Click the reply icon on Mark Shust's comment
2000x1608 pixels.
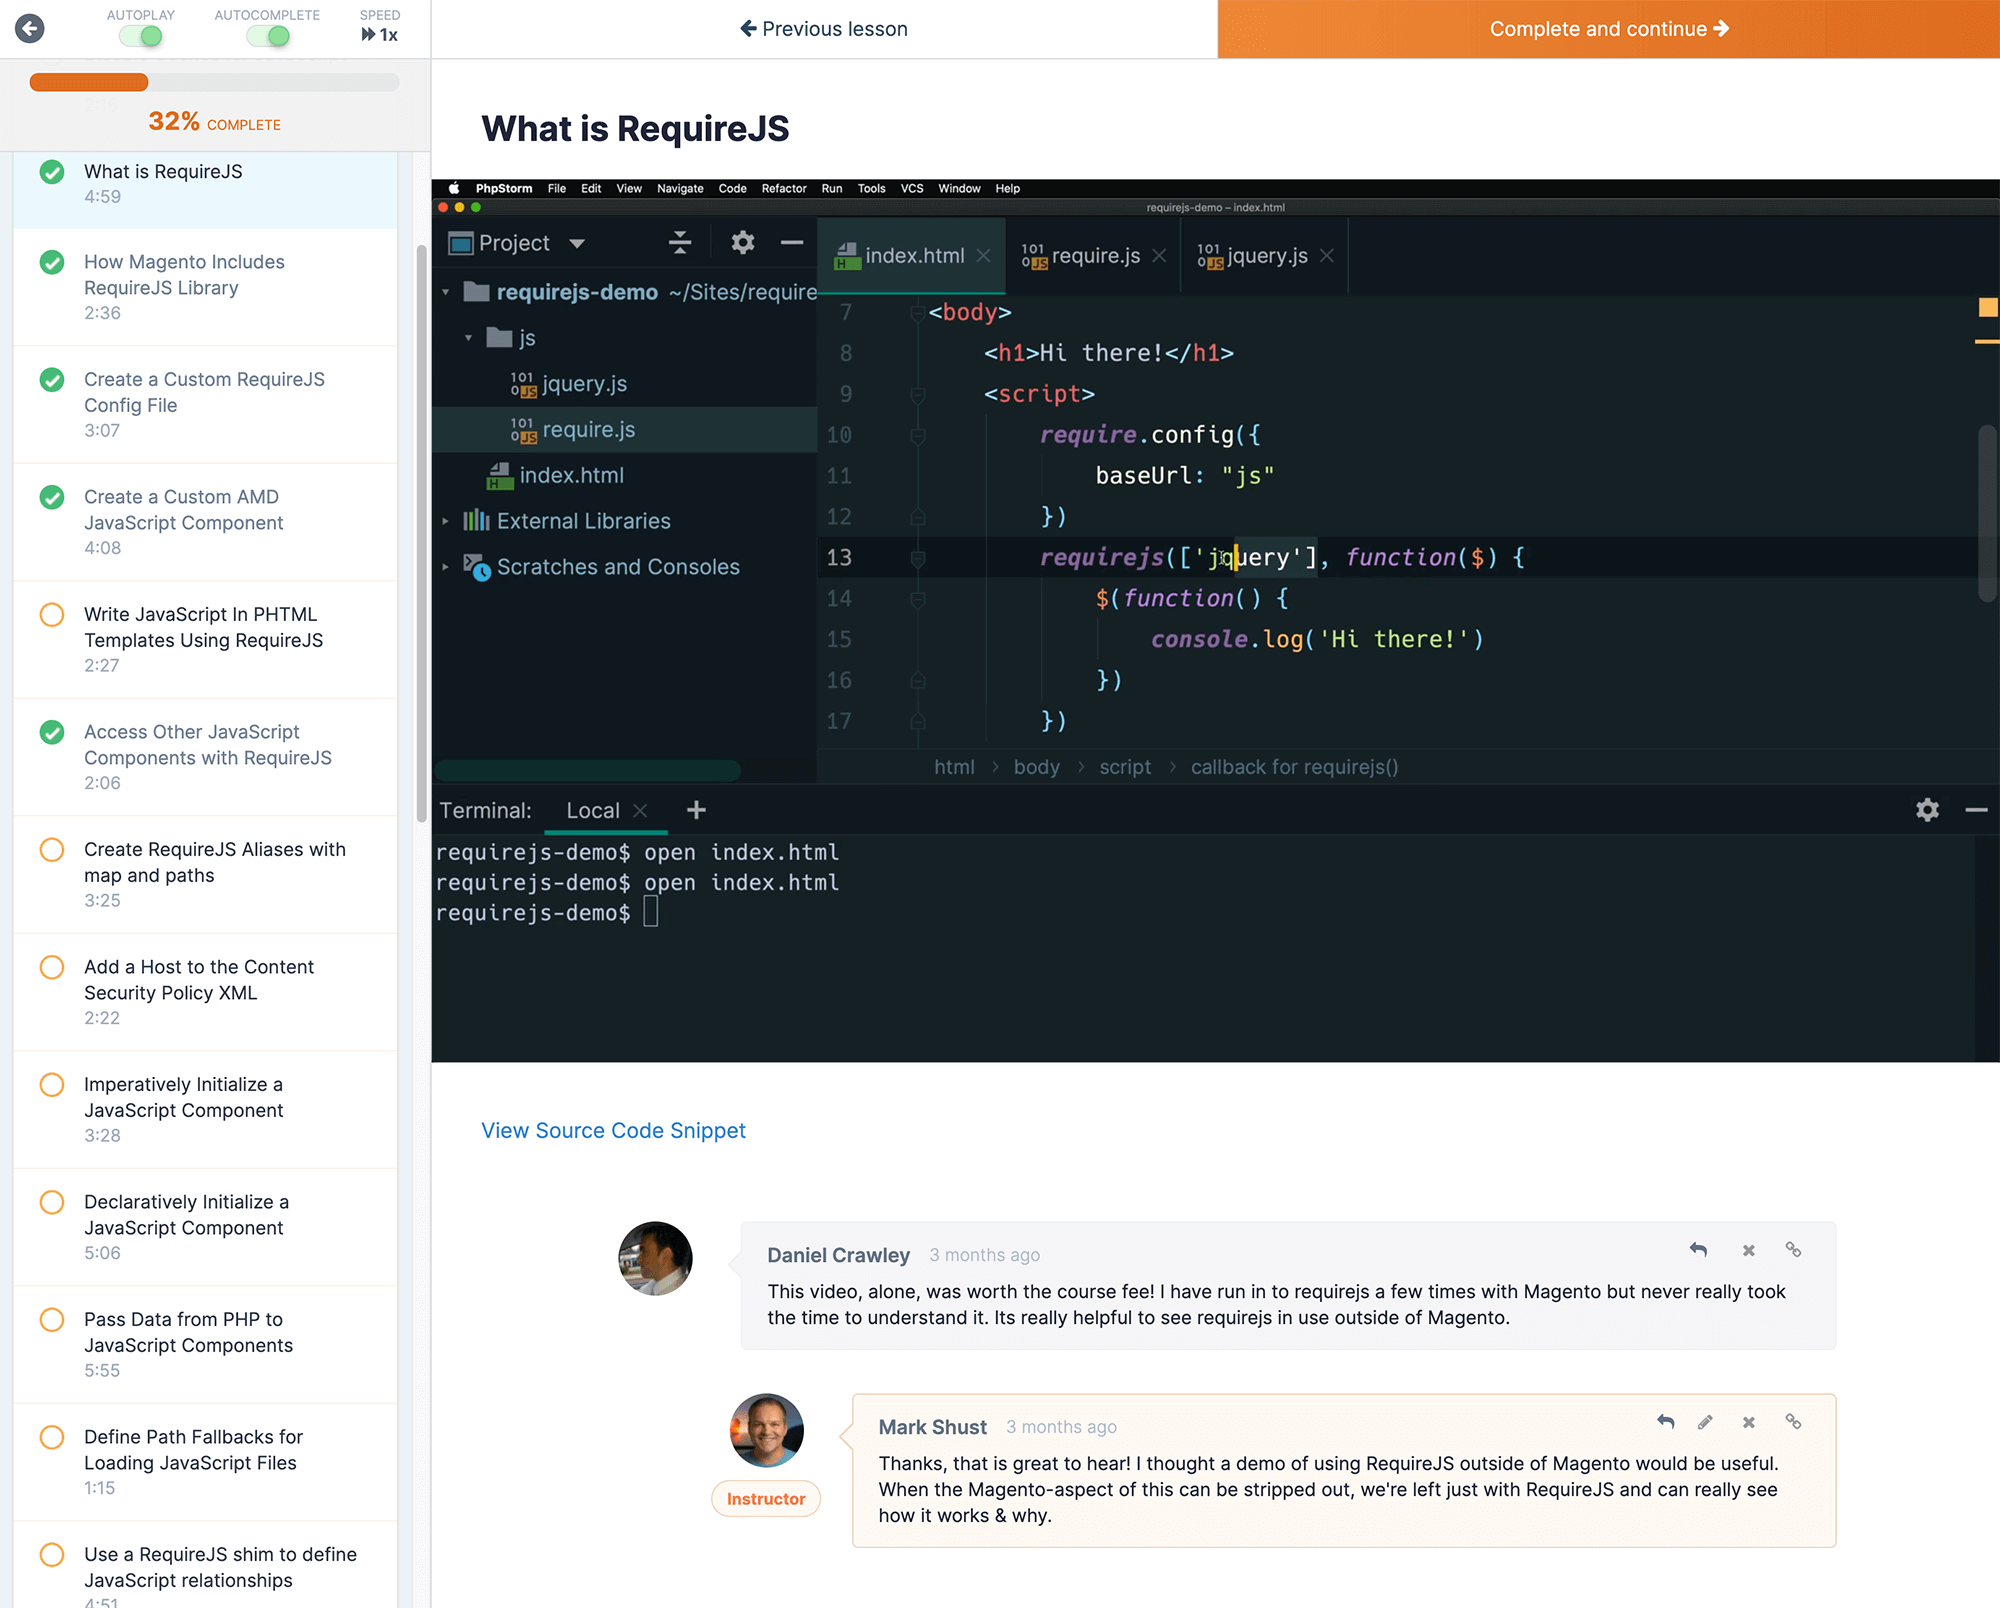[x=1665, y=1422]
